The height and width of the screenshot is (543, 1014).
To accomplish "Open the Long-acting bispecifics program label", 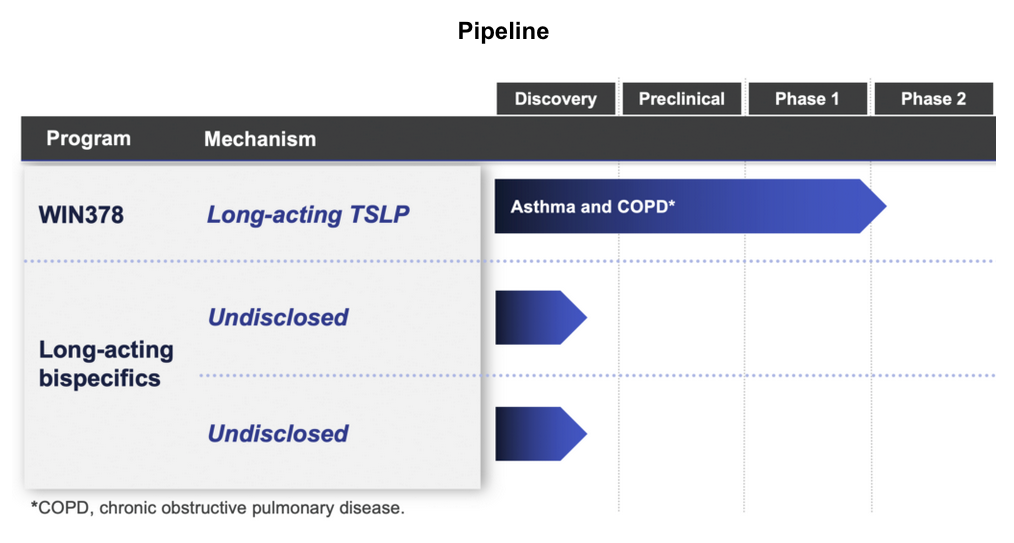I will pyautogui.click(x=106, y=364).
